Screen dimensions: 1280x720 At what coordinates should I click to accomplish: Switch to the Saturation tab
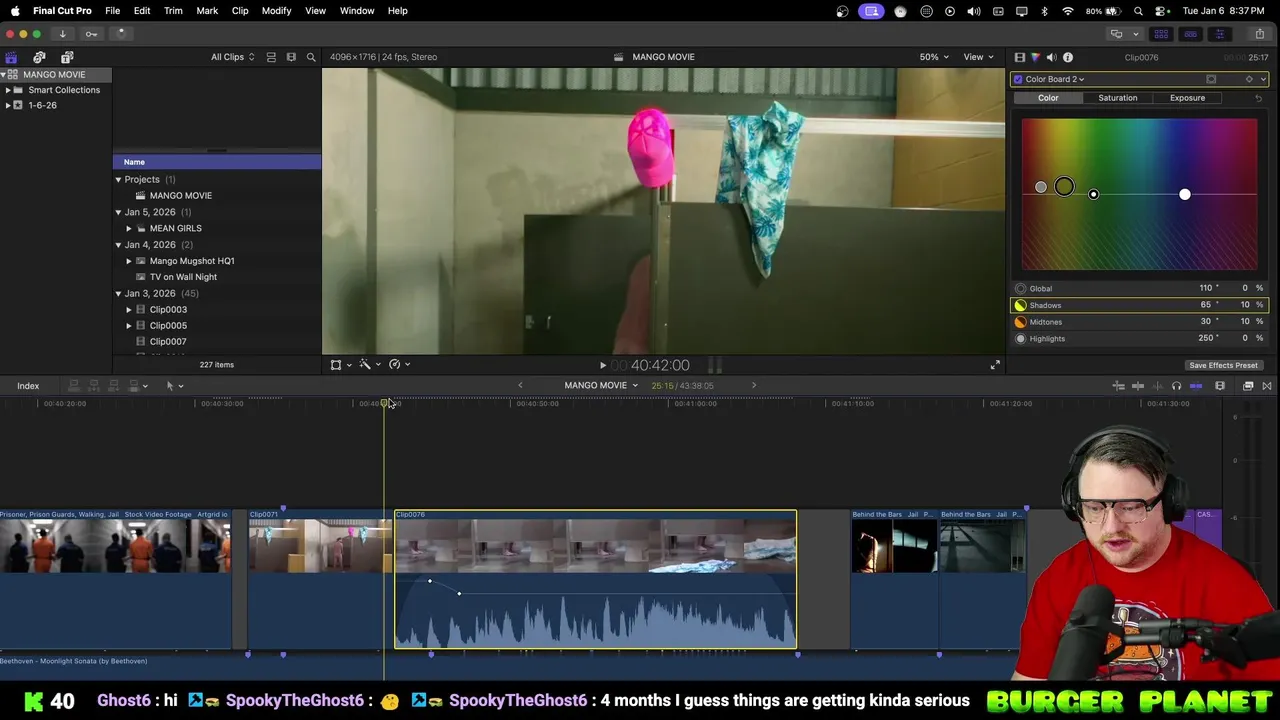coord(1117,98)
